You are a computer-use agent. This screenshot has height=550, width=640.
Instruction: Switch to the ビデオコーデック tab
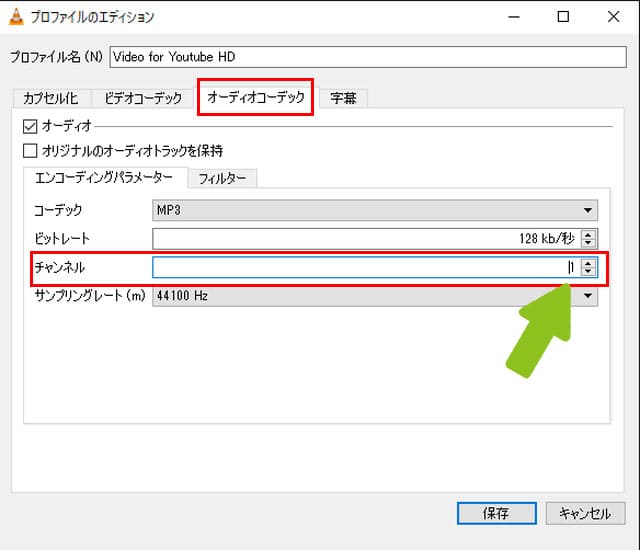(x=143, y=98)
